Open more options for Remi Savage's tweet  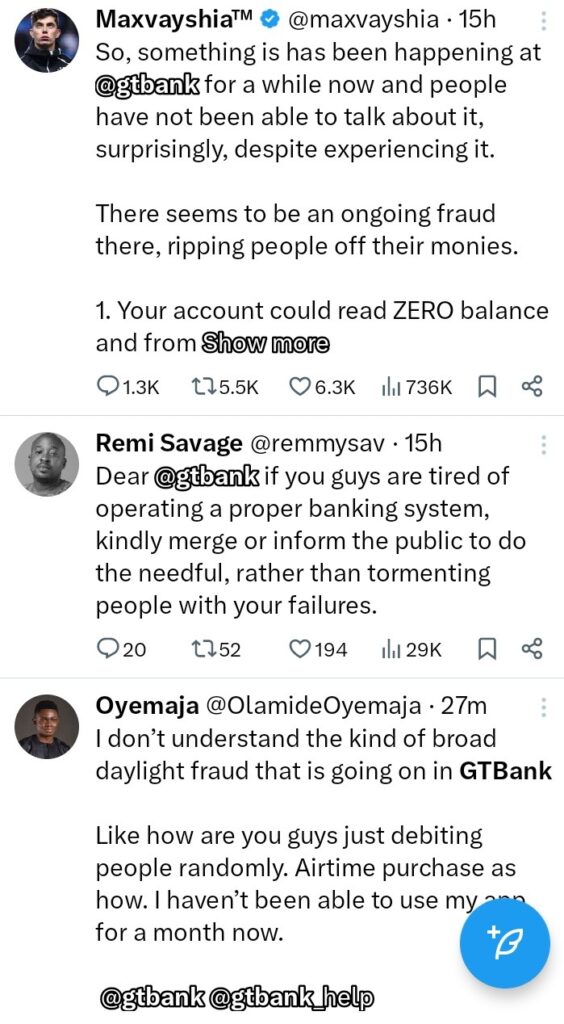[x=543, y=445]
